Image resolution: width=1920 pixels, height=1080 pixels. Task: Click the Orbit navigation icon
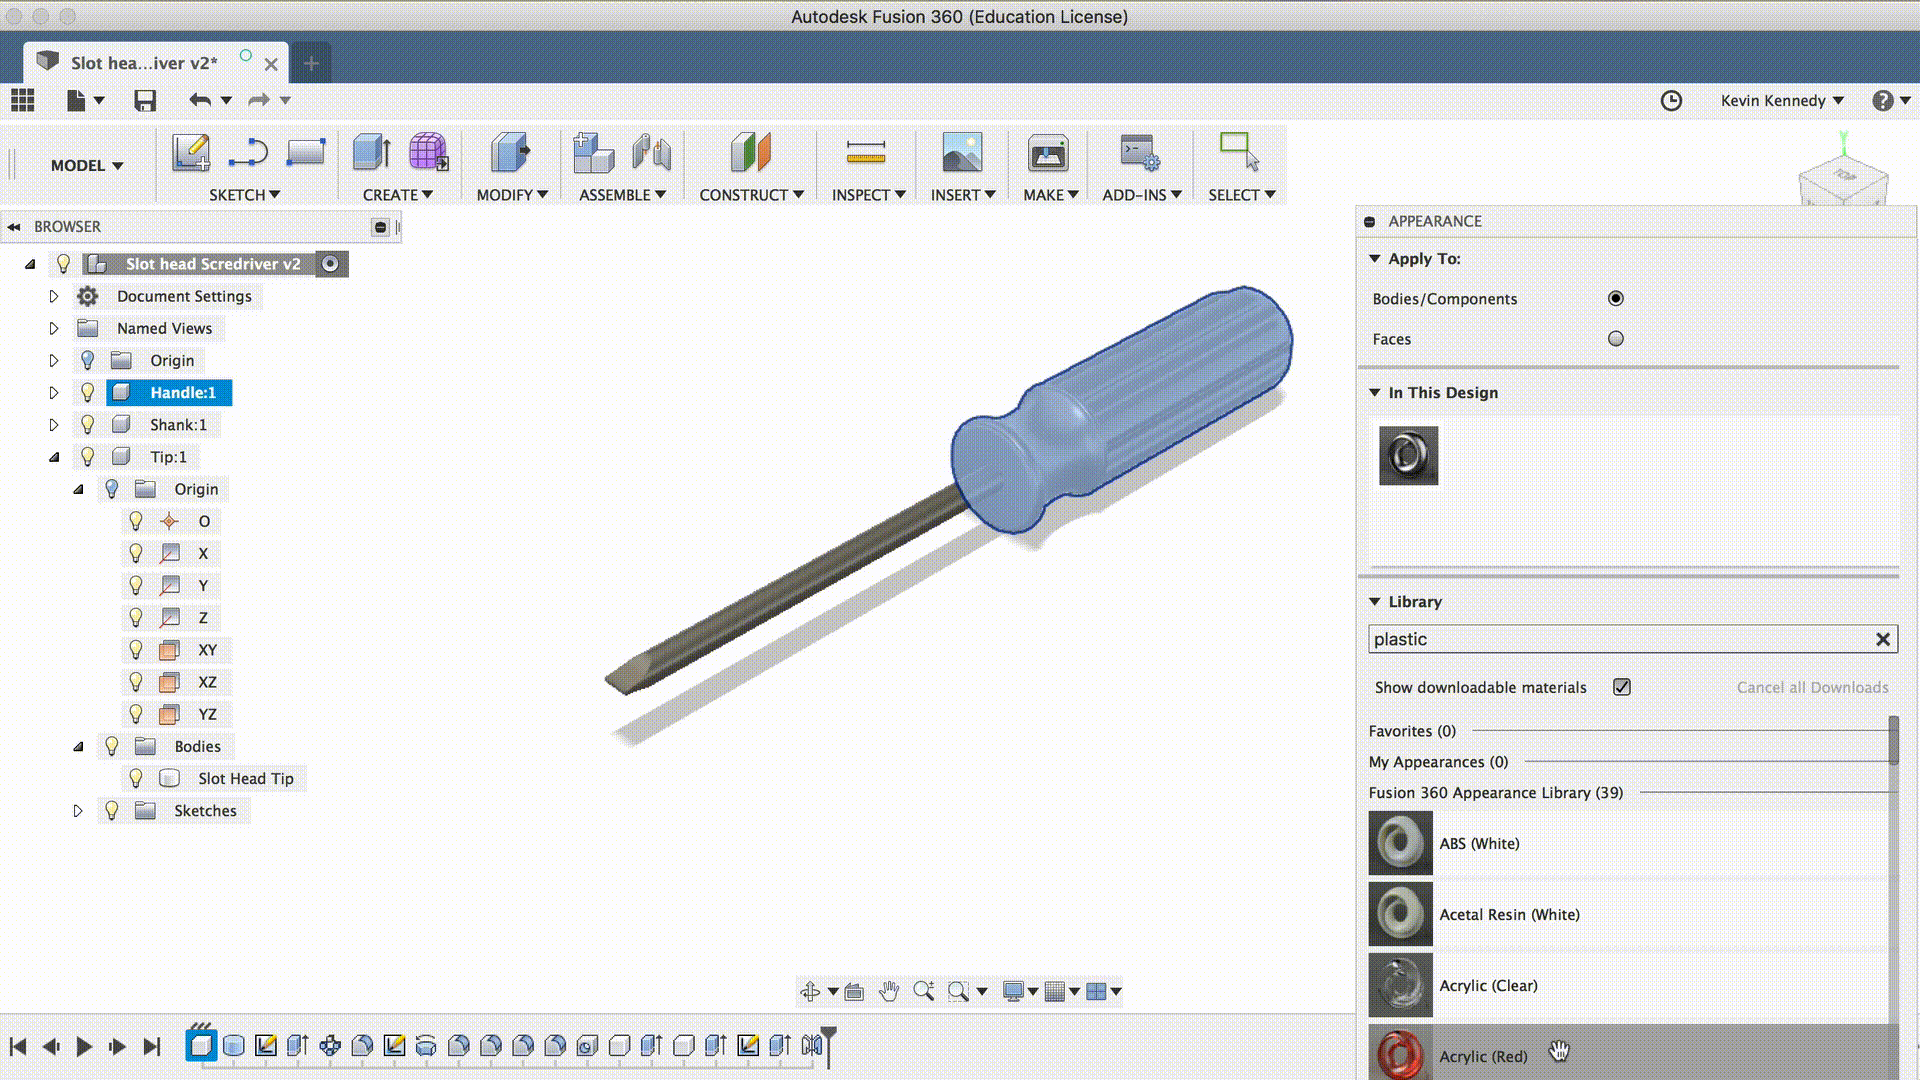(x=810, y=991)
